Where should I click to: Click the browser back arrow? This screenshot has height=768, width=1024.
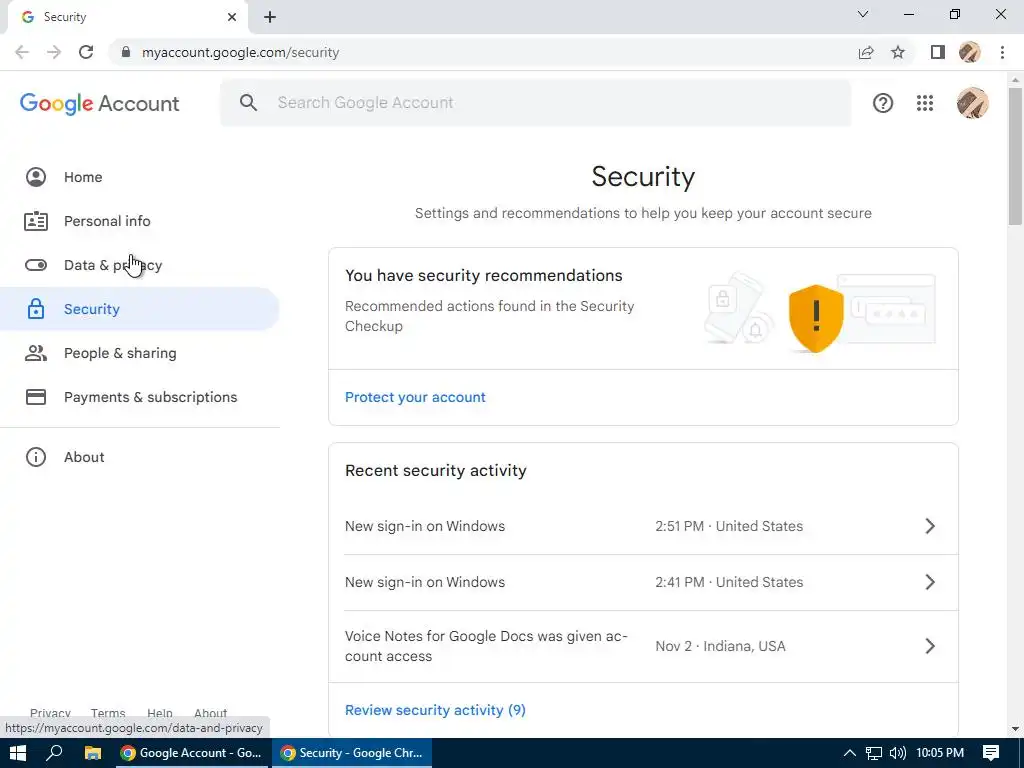[x=22, y=52]
